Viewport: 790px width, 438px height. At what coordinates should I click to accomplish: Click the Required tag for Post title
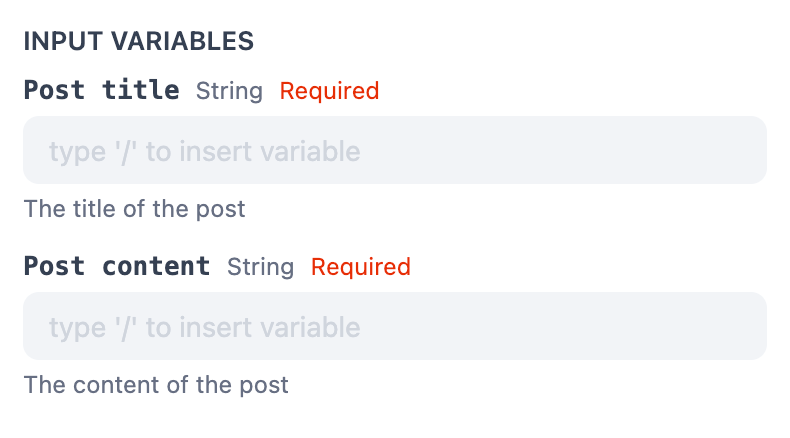coord(329,92)
